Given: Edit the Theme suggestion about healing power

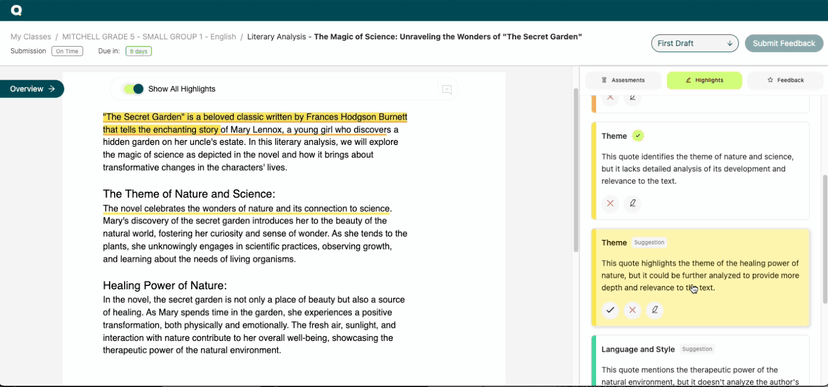Looking at the screenshot, I should click(655, 310).
